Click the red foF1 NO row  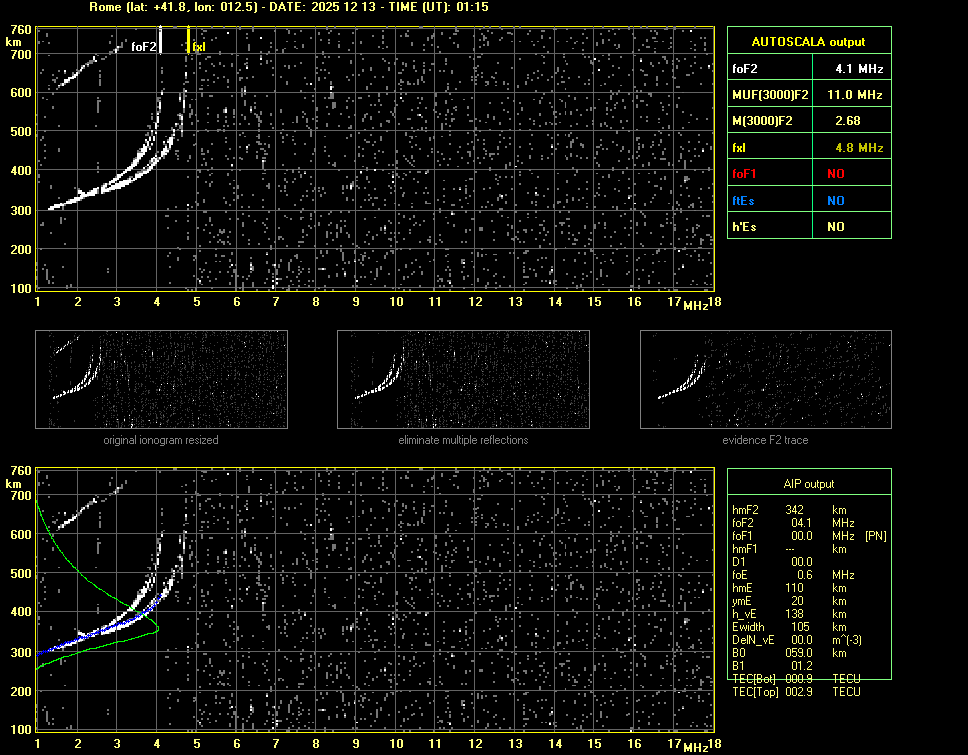tap(808, 174)
